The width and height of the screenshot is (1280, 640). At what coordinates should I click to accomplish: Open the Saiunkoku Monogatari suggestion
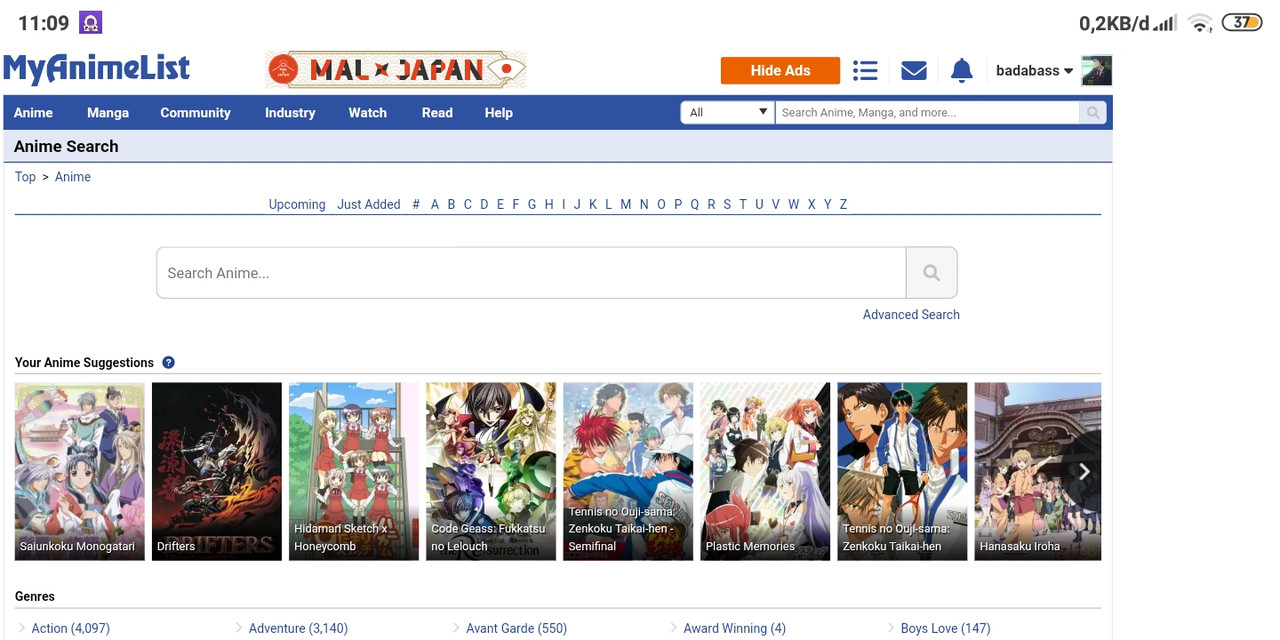coord(80,471)
